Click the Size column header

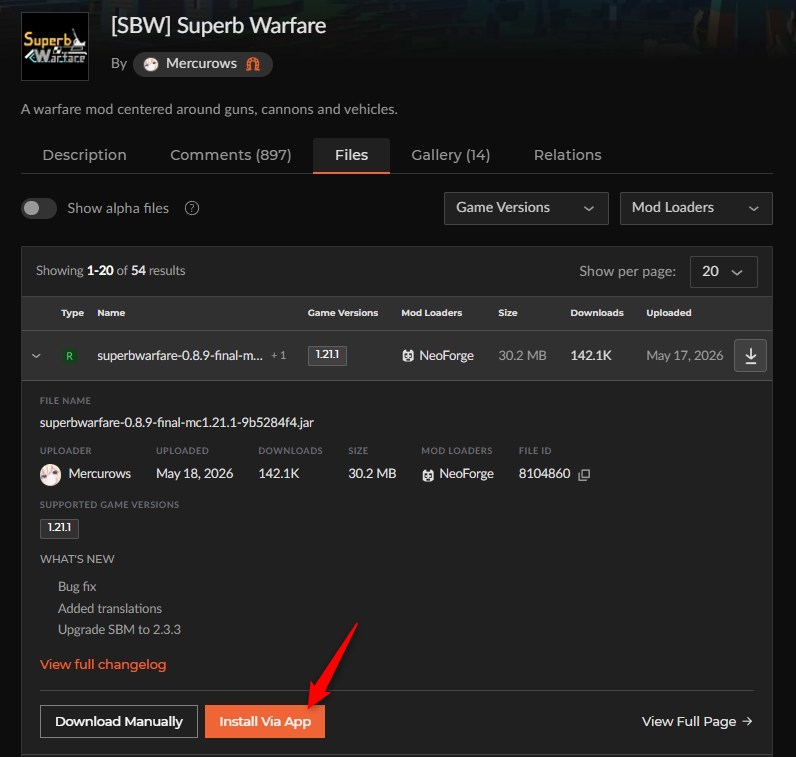pos(508,313)
